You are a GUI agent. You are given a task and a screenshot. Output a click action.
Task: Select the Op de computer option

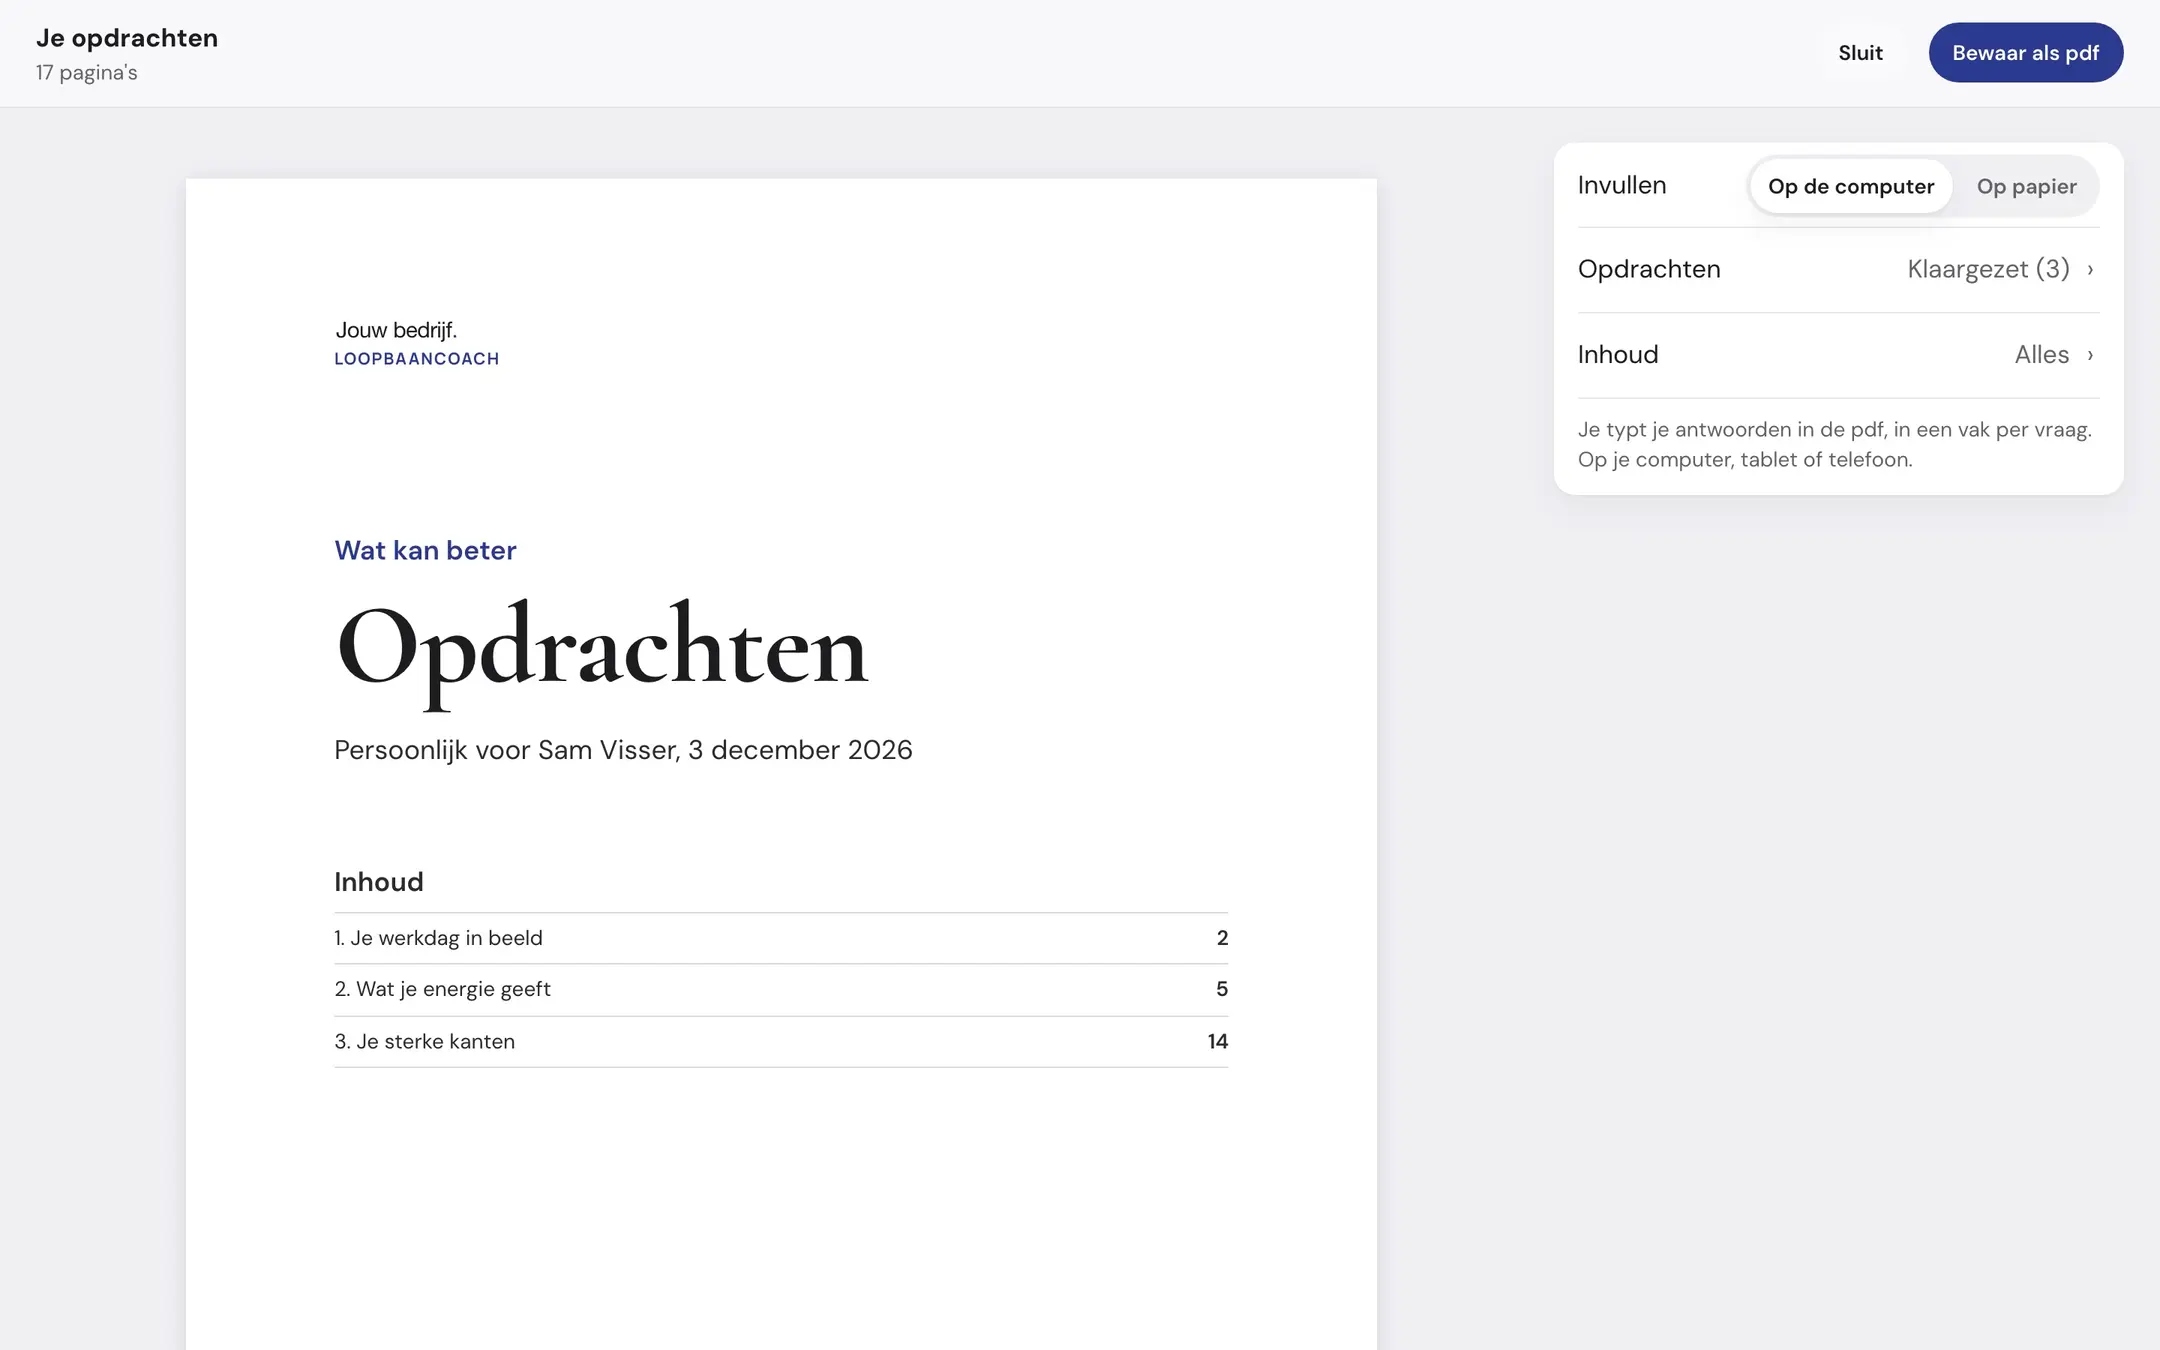pos(1851,186)
